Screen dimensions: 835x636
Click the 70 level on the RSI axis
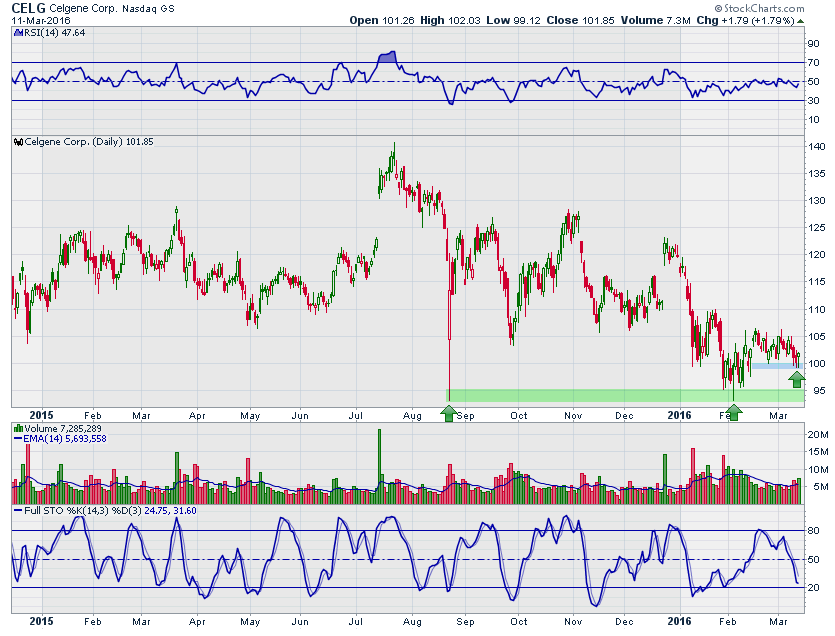click(813, 63)
